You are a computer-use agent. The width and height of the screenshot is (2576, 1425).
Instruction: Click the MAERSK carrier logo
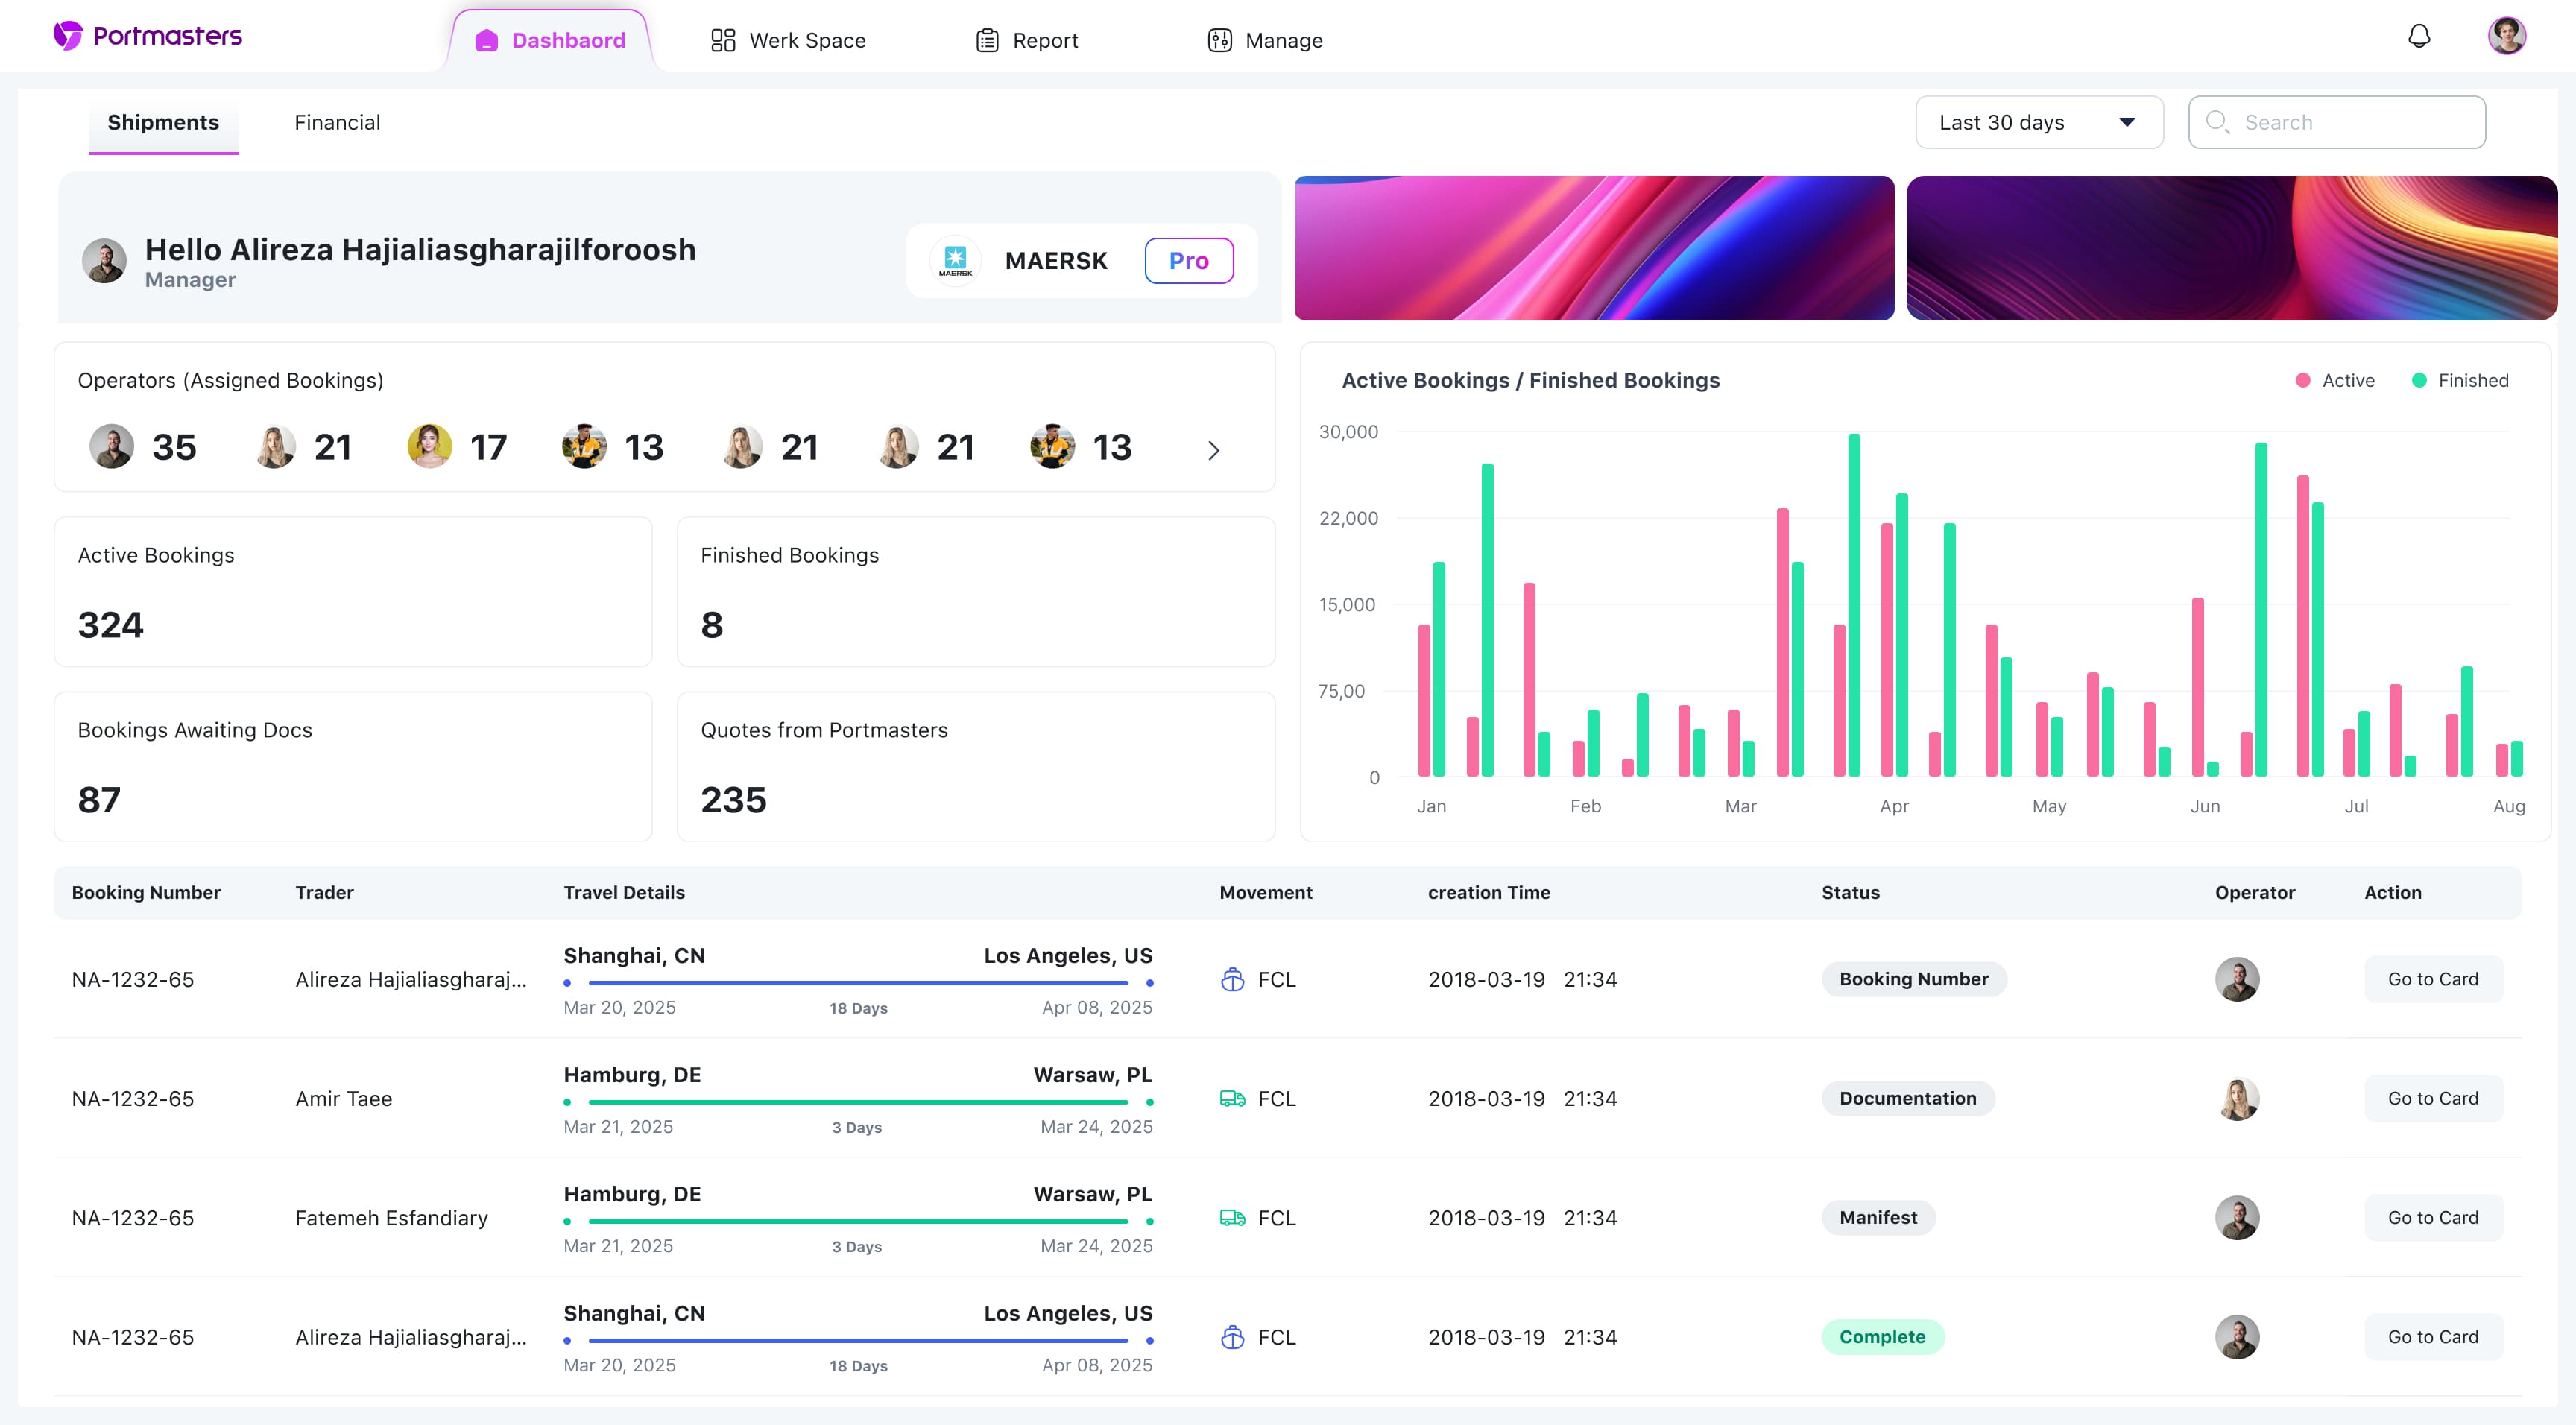click(x=956, y=260)
